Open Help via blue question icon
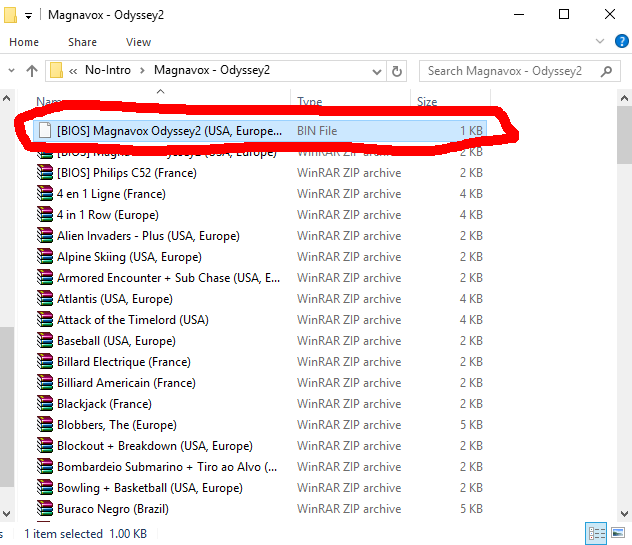 pyautogui.click(x=622, y=41)
